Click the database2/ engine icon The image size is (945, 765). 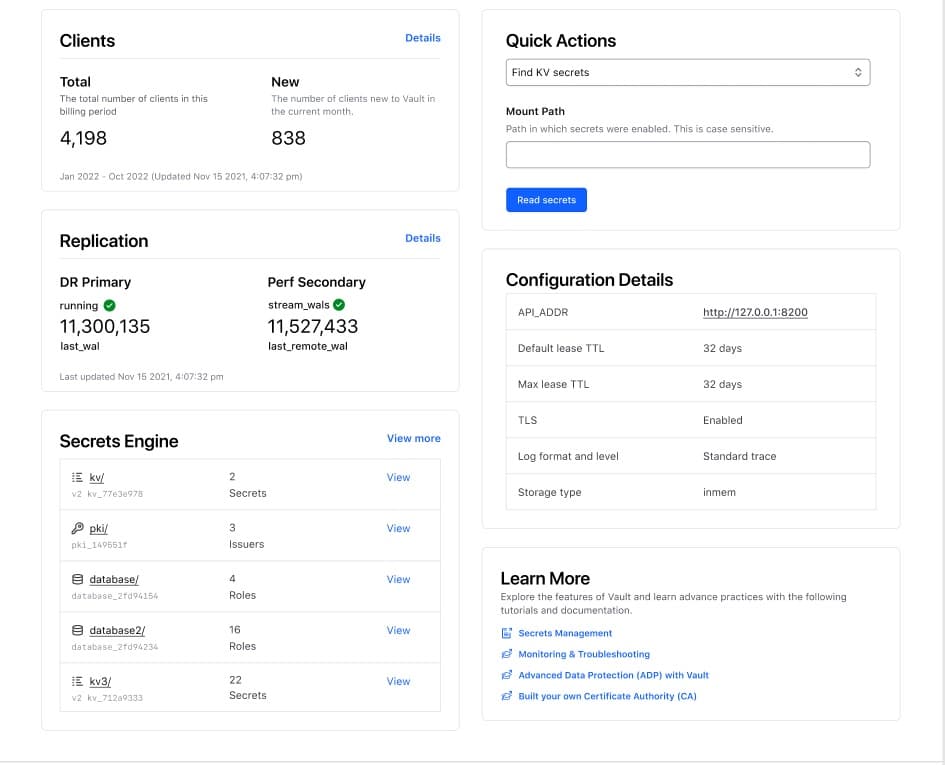pos(77,631)
